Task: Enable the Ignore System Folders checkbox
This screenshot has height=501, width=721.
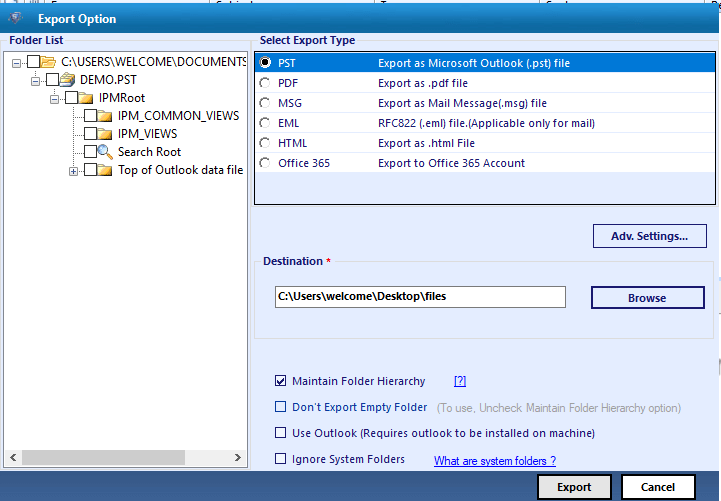Action: (x=280, y=459)
